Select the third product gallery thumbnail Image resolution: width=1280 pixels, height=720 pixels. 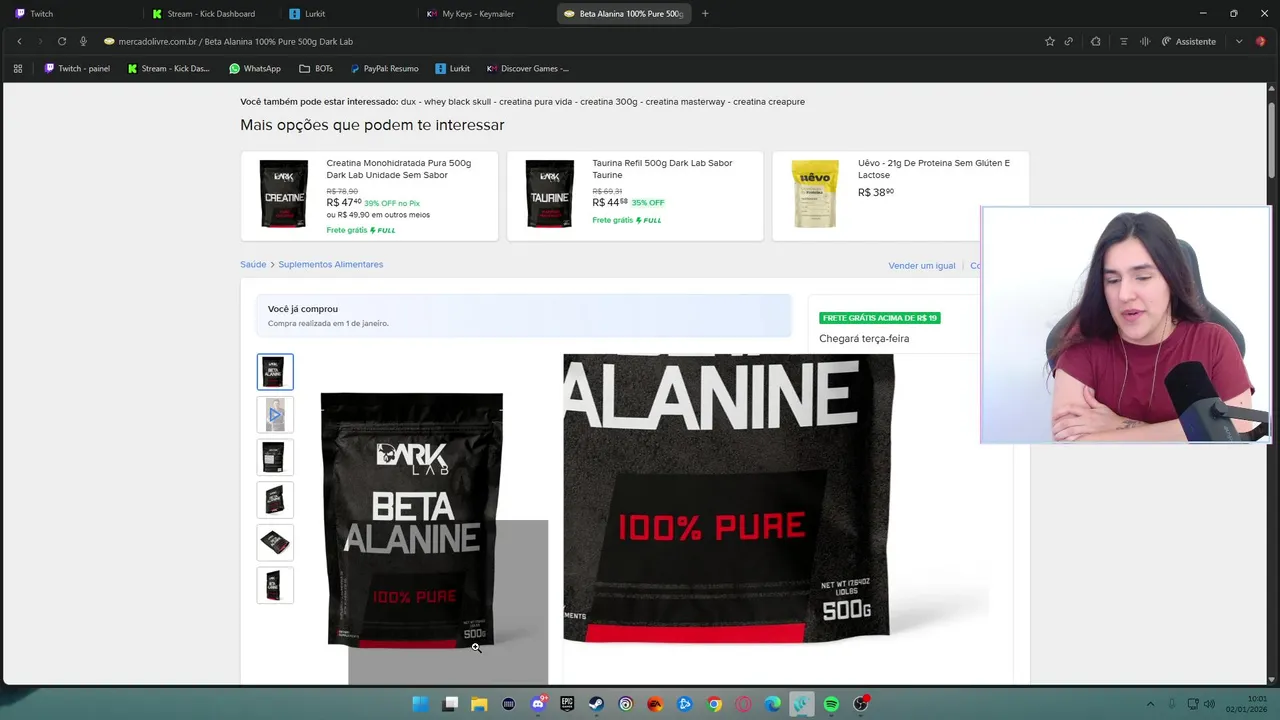275,457
